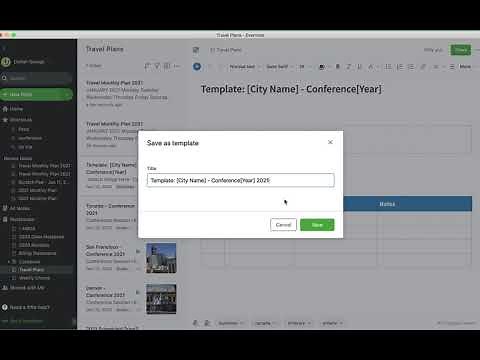This screenshot has height=360, width=480.
Task: Close the Save as template dialog with X
Action: coord(330,142)
